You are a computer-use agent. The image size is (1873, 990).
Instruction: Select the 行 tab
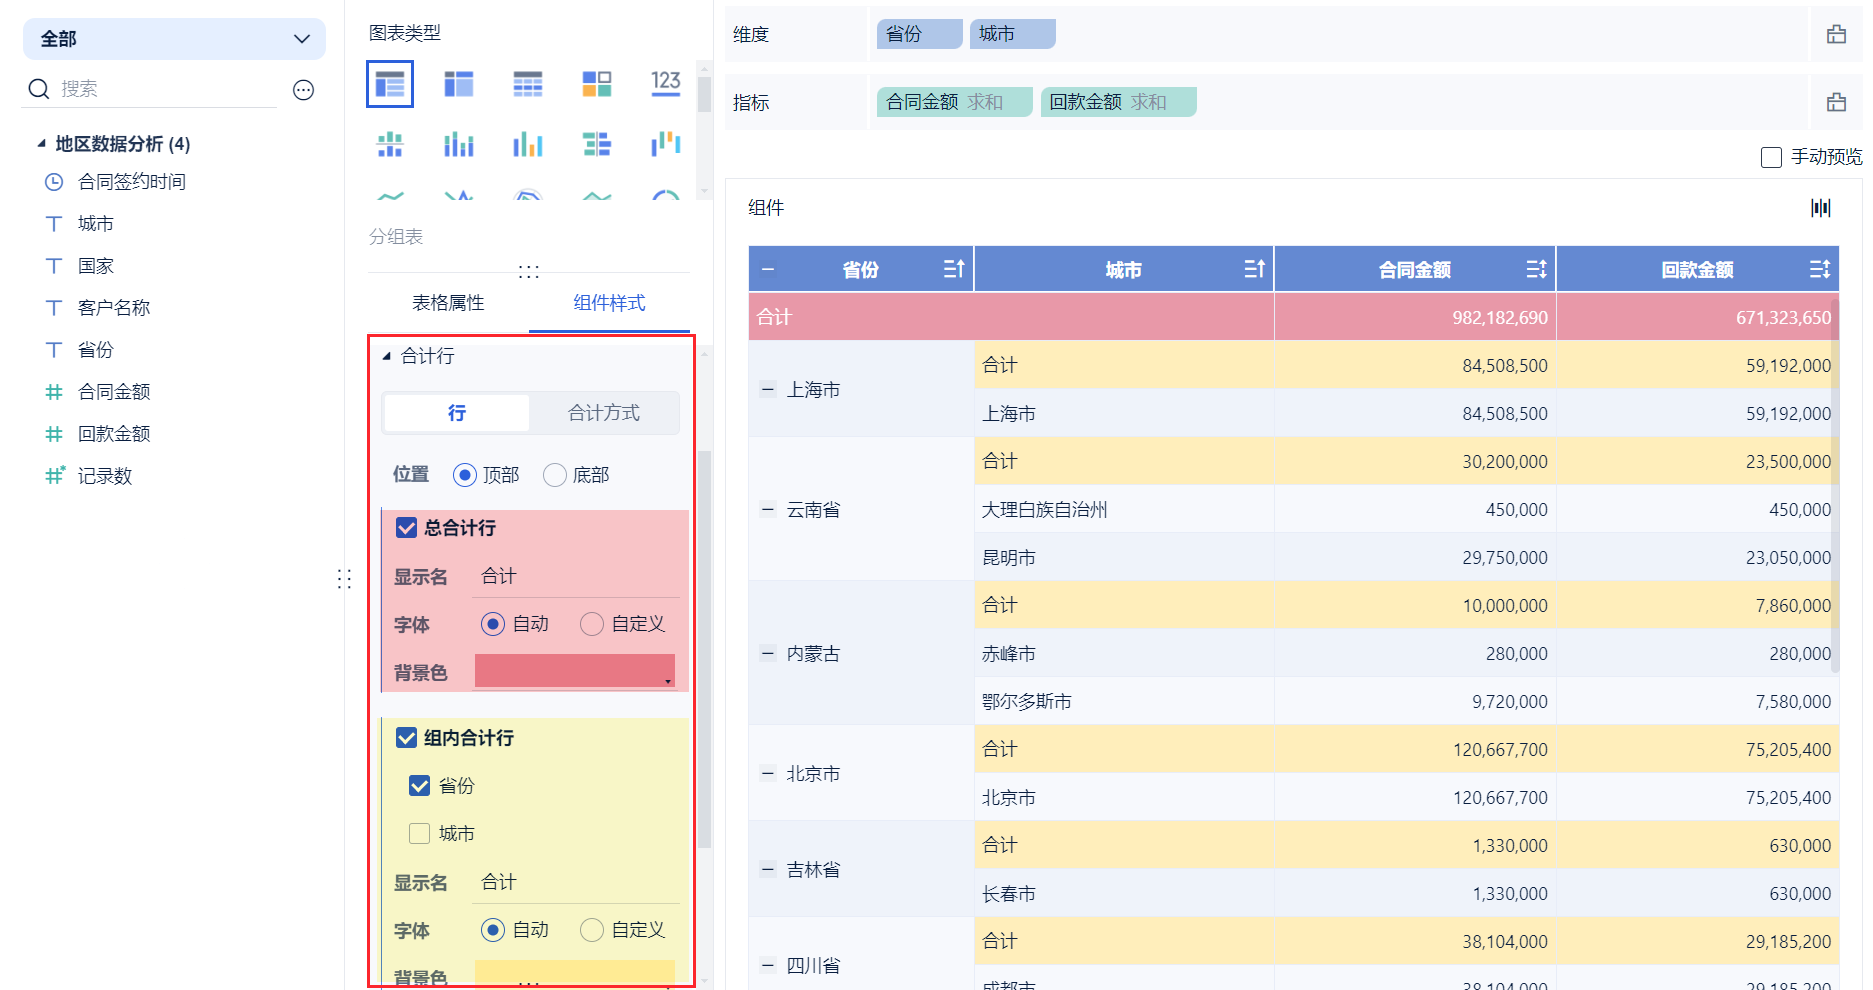[457, 413]
